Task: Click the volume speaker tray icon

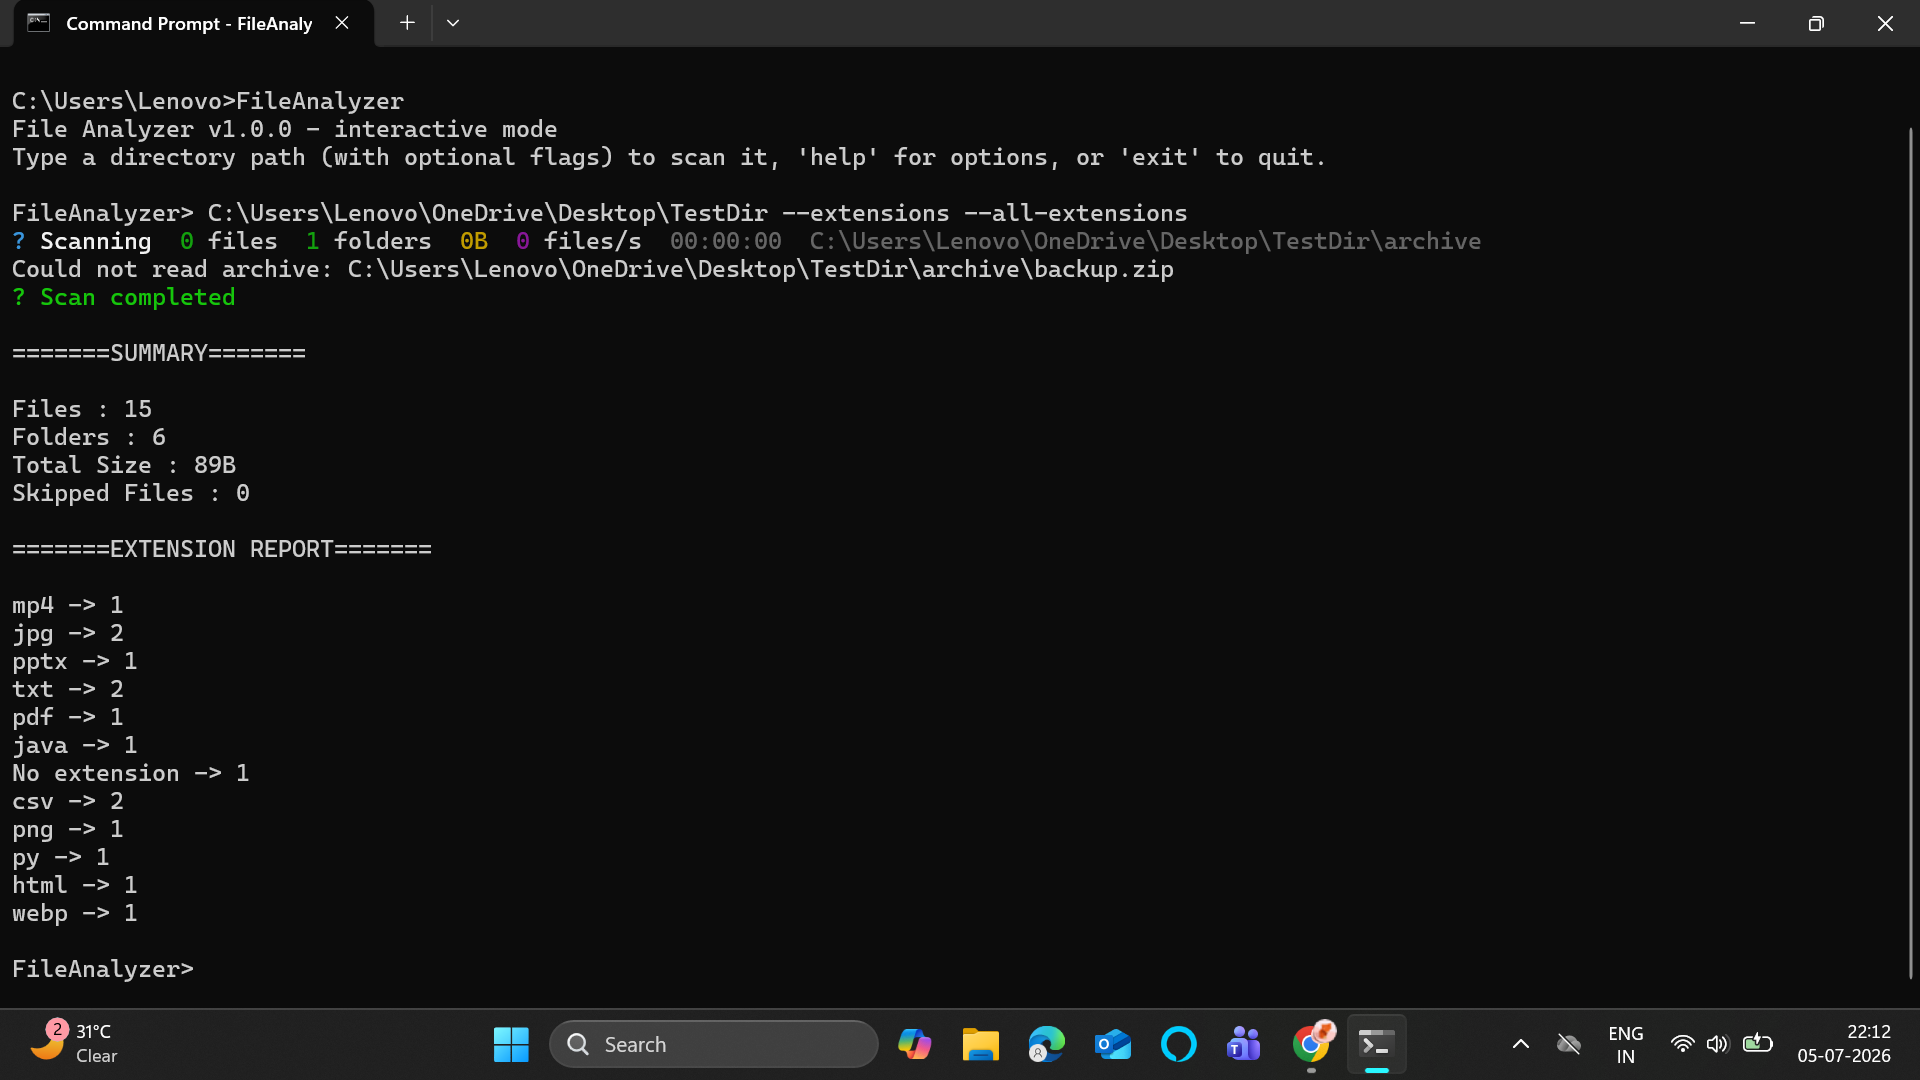Action: [1718, 1044]
